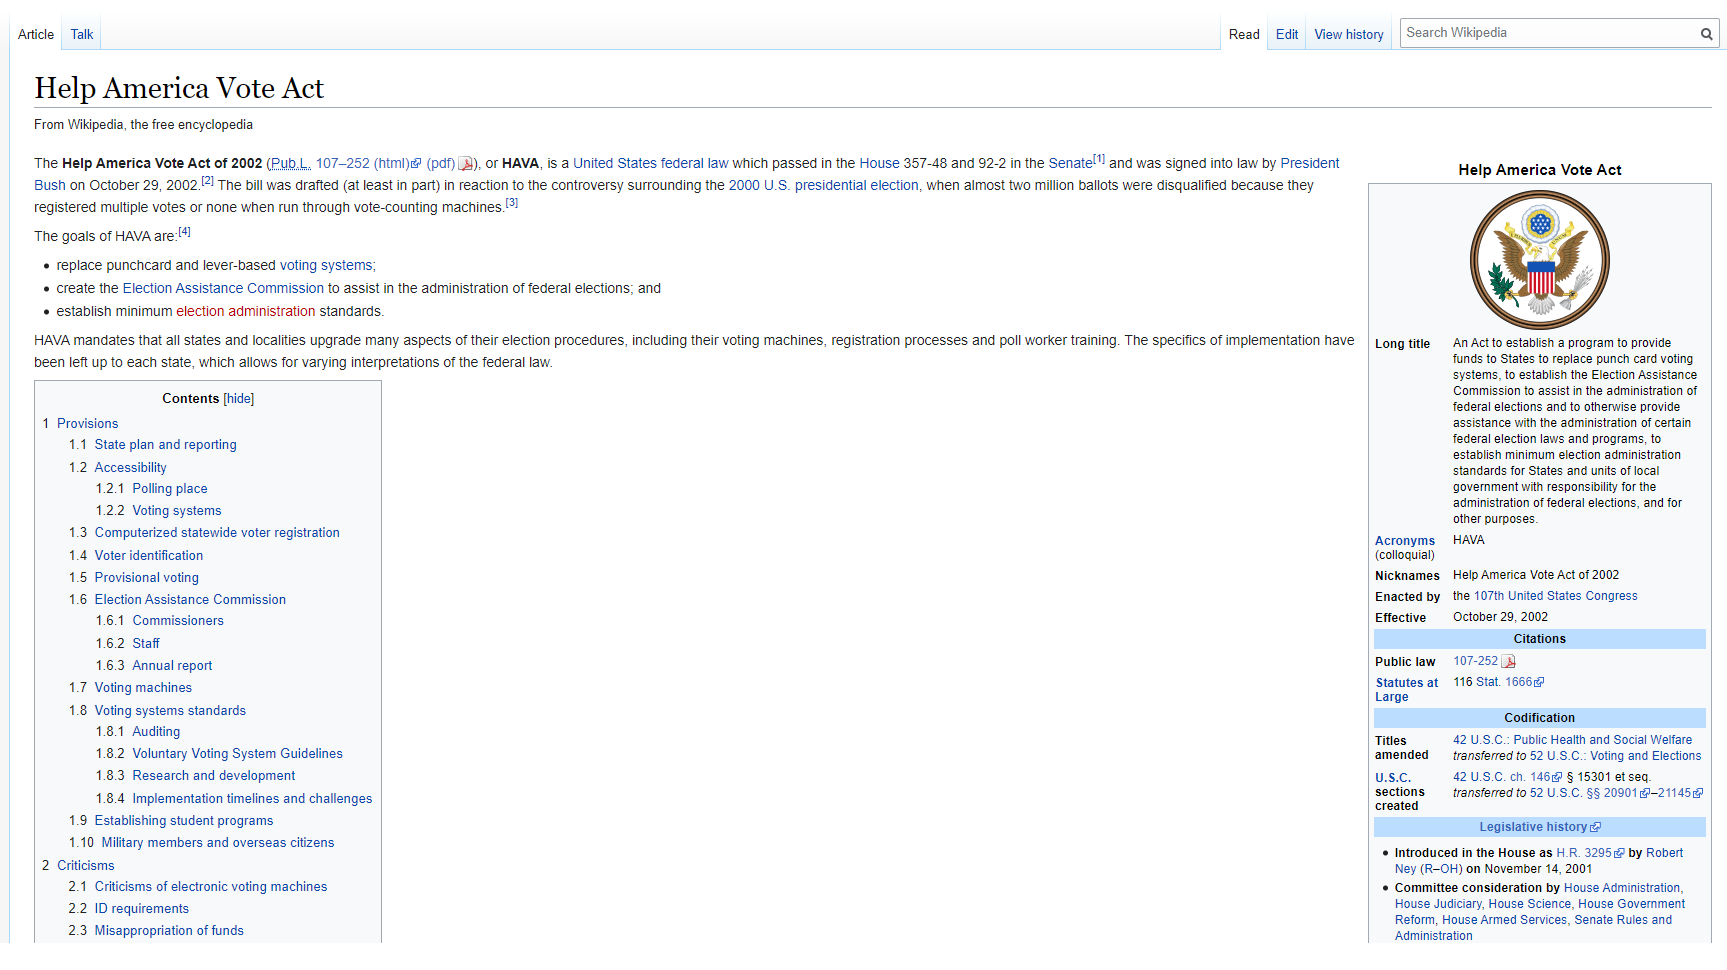Switch to the Article tab
1727x970 pixels.
point(36,34)
